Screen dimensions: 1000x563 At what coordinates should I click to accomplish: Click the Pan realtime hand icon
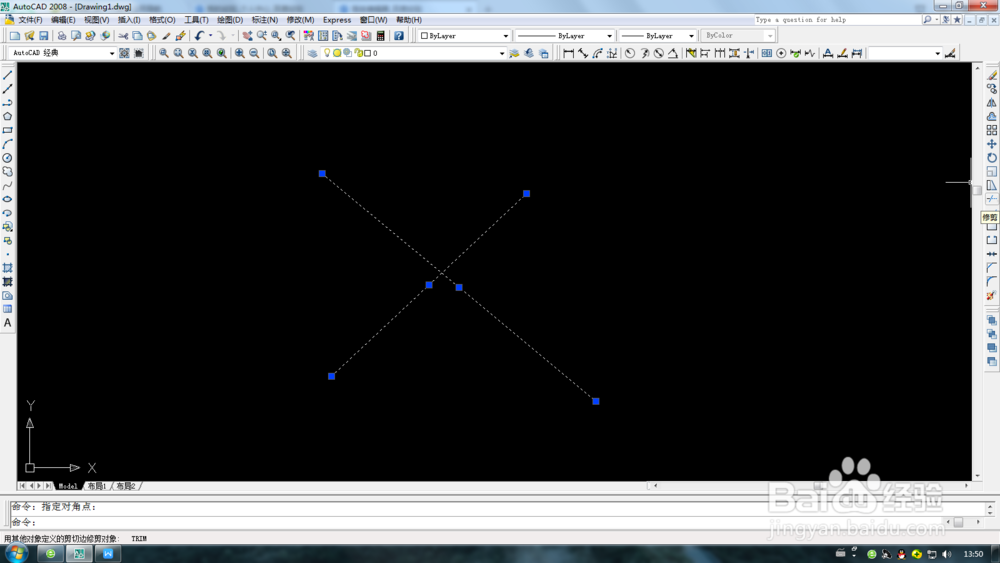tap(247, 36)
